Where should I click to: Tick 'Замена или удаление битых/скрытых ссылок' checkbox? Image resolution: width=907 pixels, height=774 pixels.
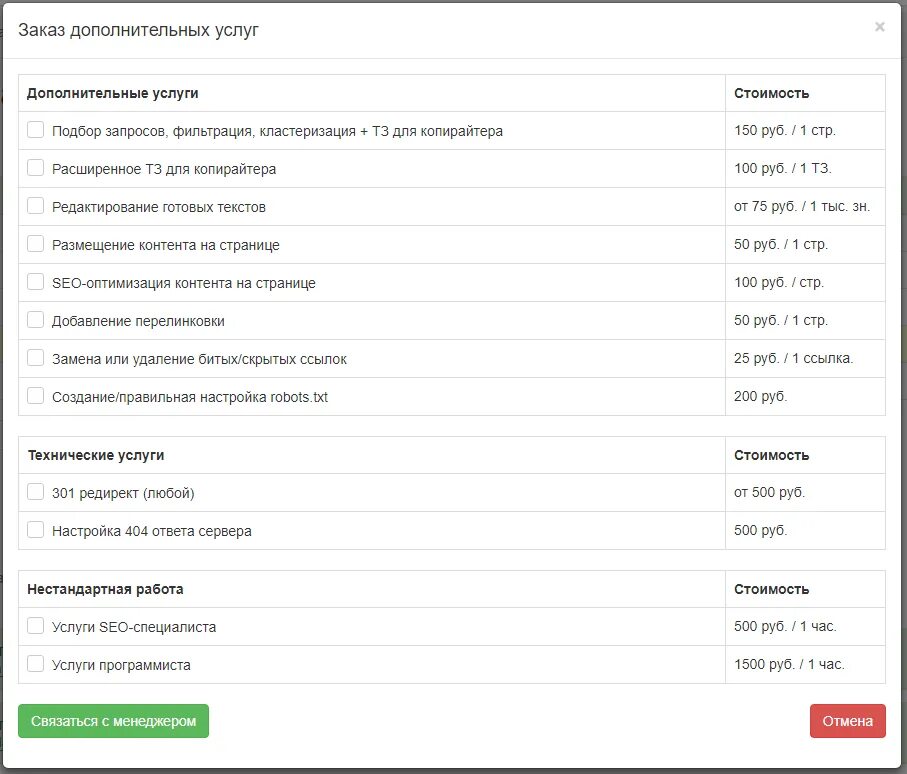pyautogui.click(x=35, y=358)
